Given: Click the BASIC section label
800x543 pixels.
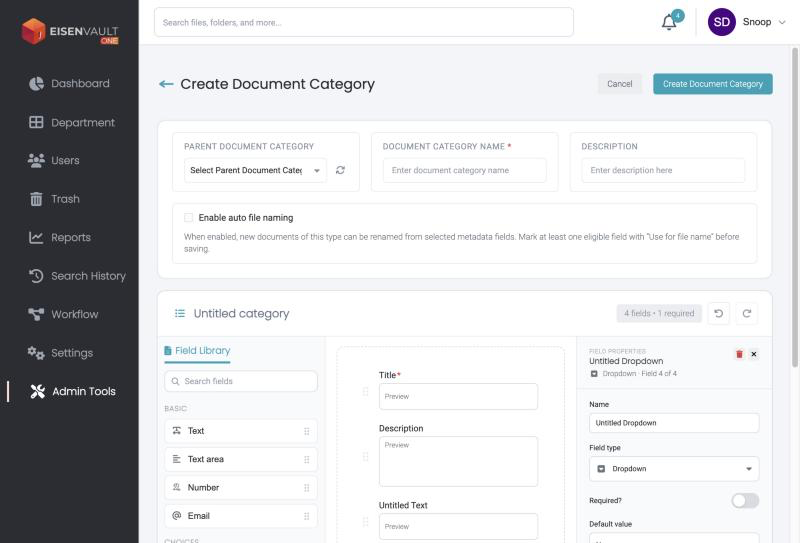Looking at the screenshot, I should (176, 408).
